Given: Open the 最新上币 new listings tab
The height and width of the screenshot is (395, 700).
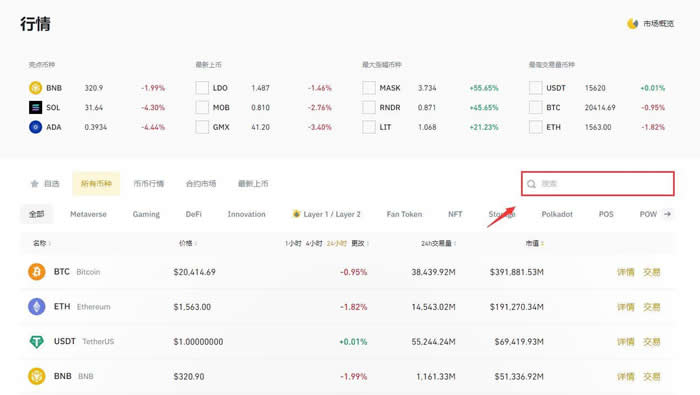Looking at the screenshot, I should coord(253,183).
